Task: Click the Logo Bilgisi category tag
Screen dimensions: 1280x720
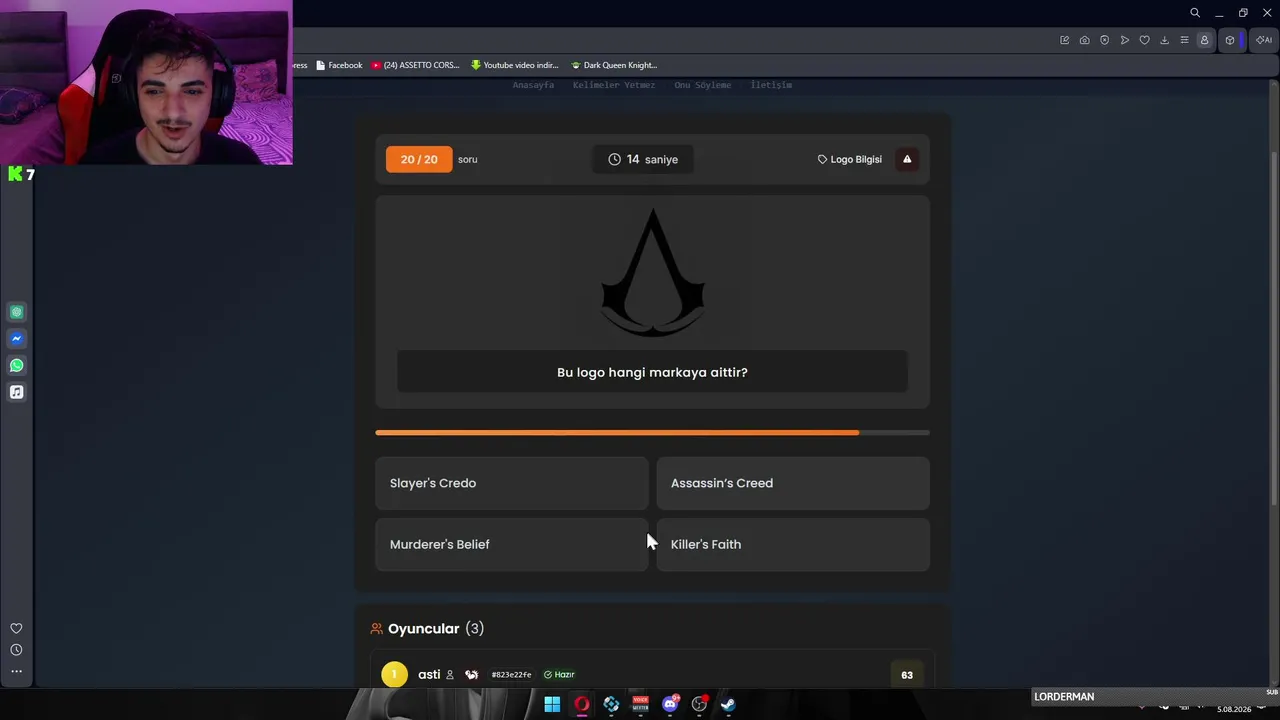Action: point(850,159)
